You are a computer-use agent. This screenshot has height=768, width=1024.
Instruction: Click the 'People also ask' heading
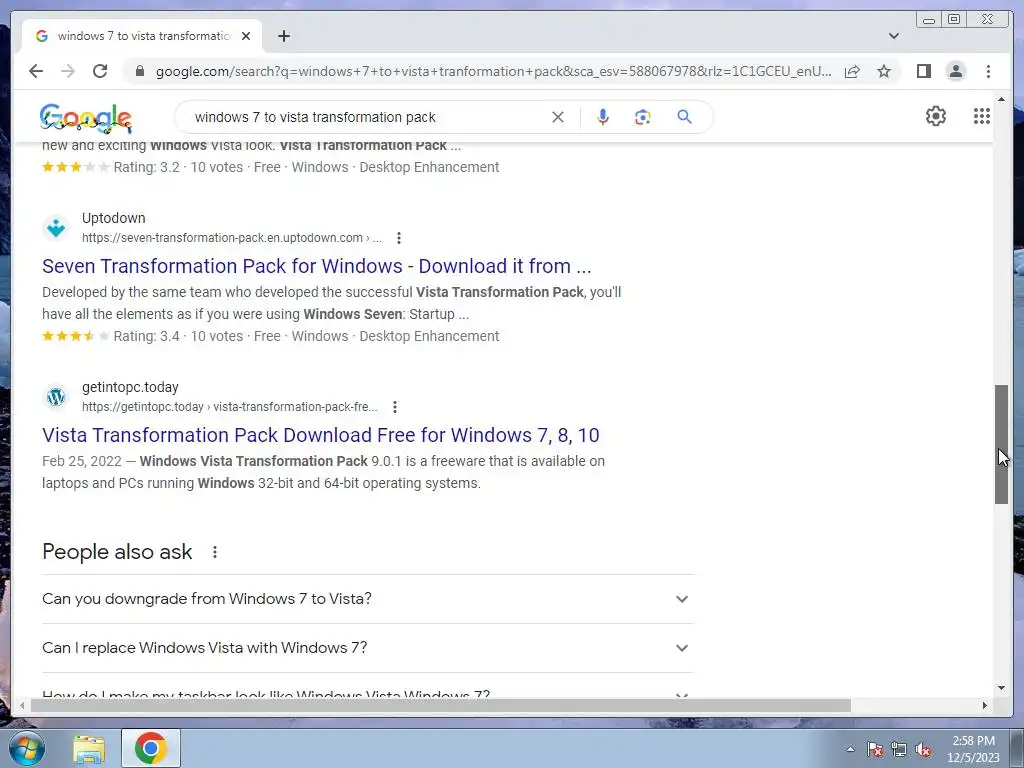click(117, 552)
